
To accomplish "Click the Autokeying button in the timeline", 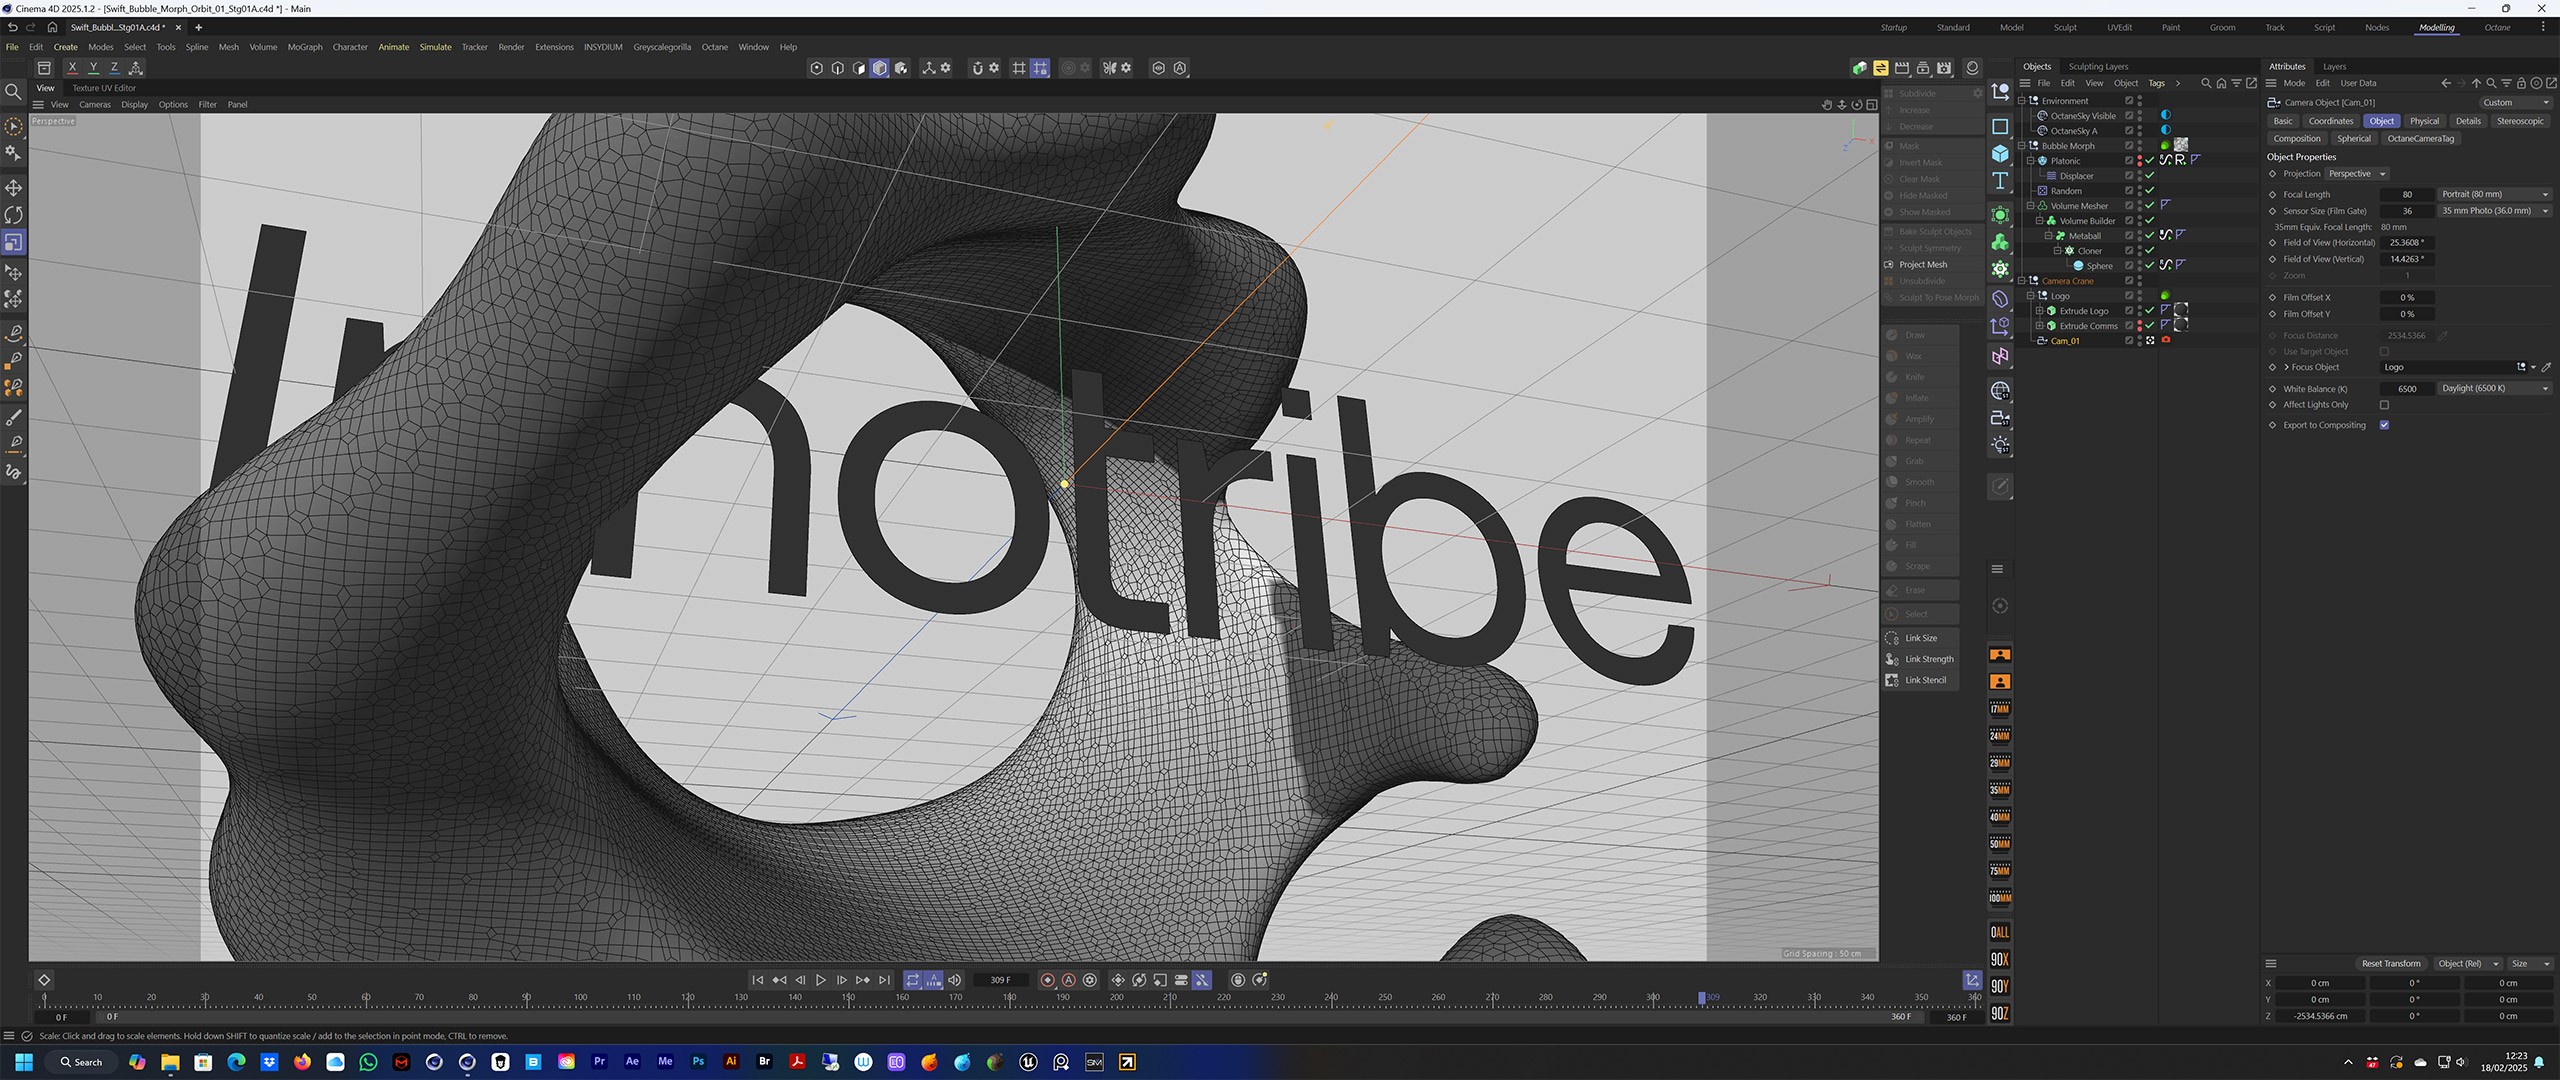I will click(x=1068, y=980).
